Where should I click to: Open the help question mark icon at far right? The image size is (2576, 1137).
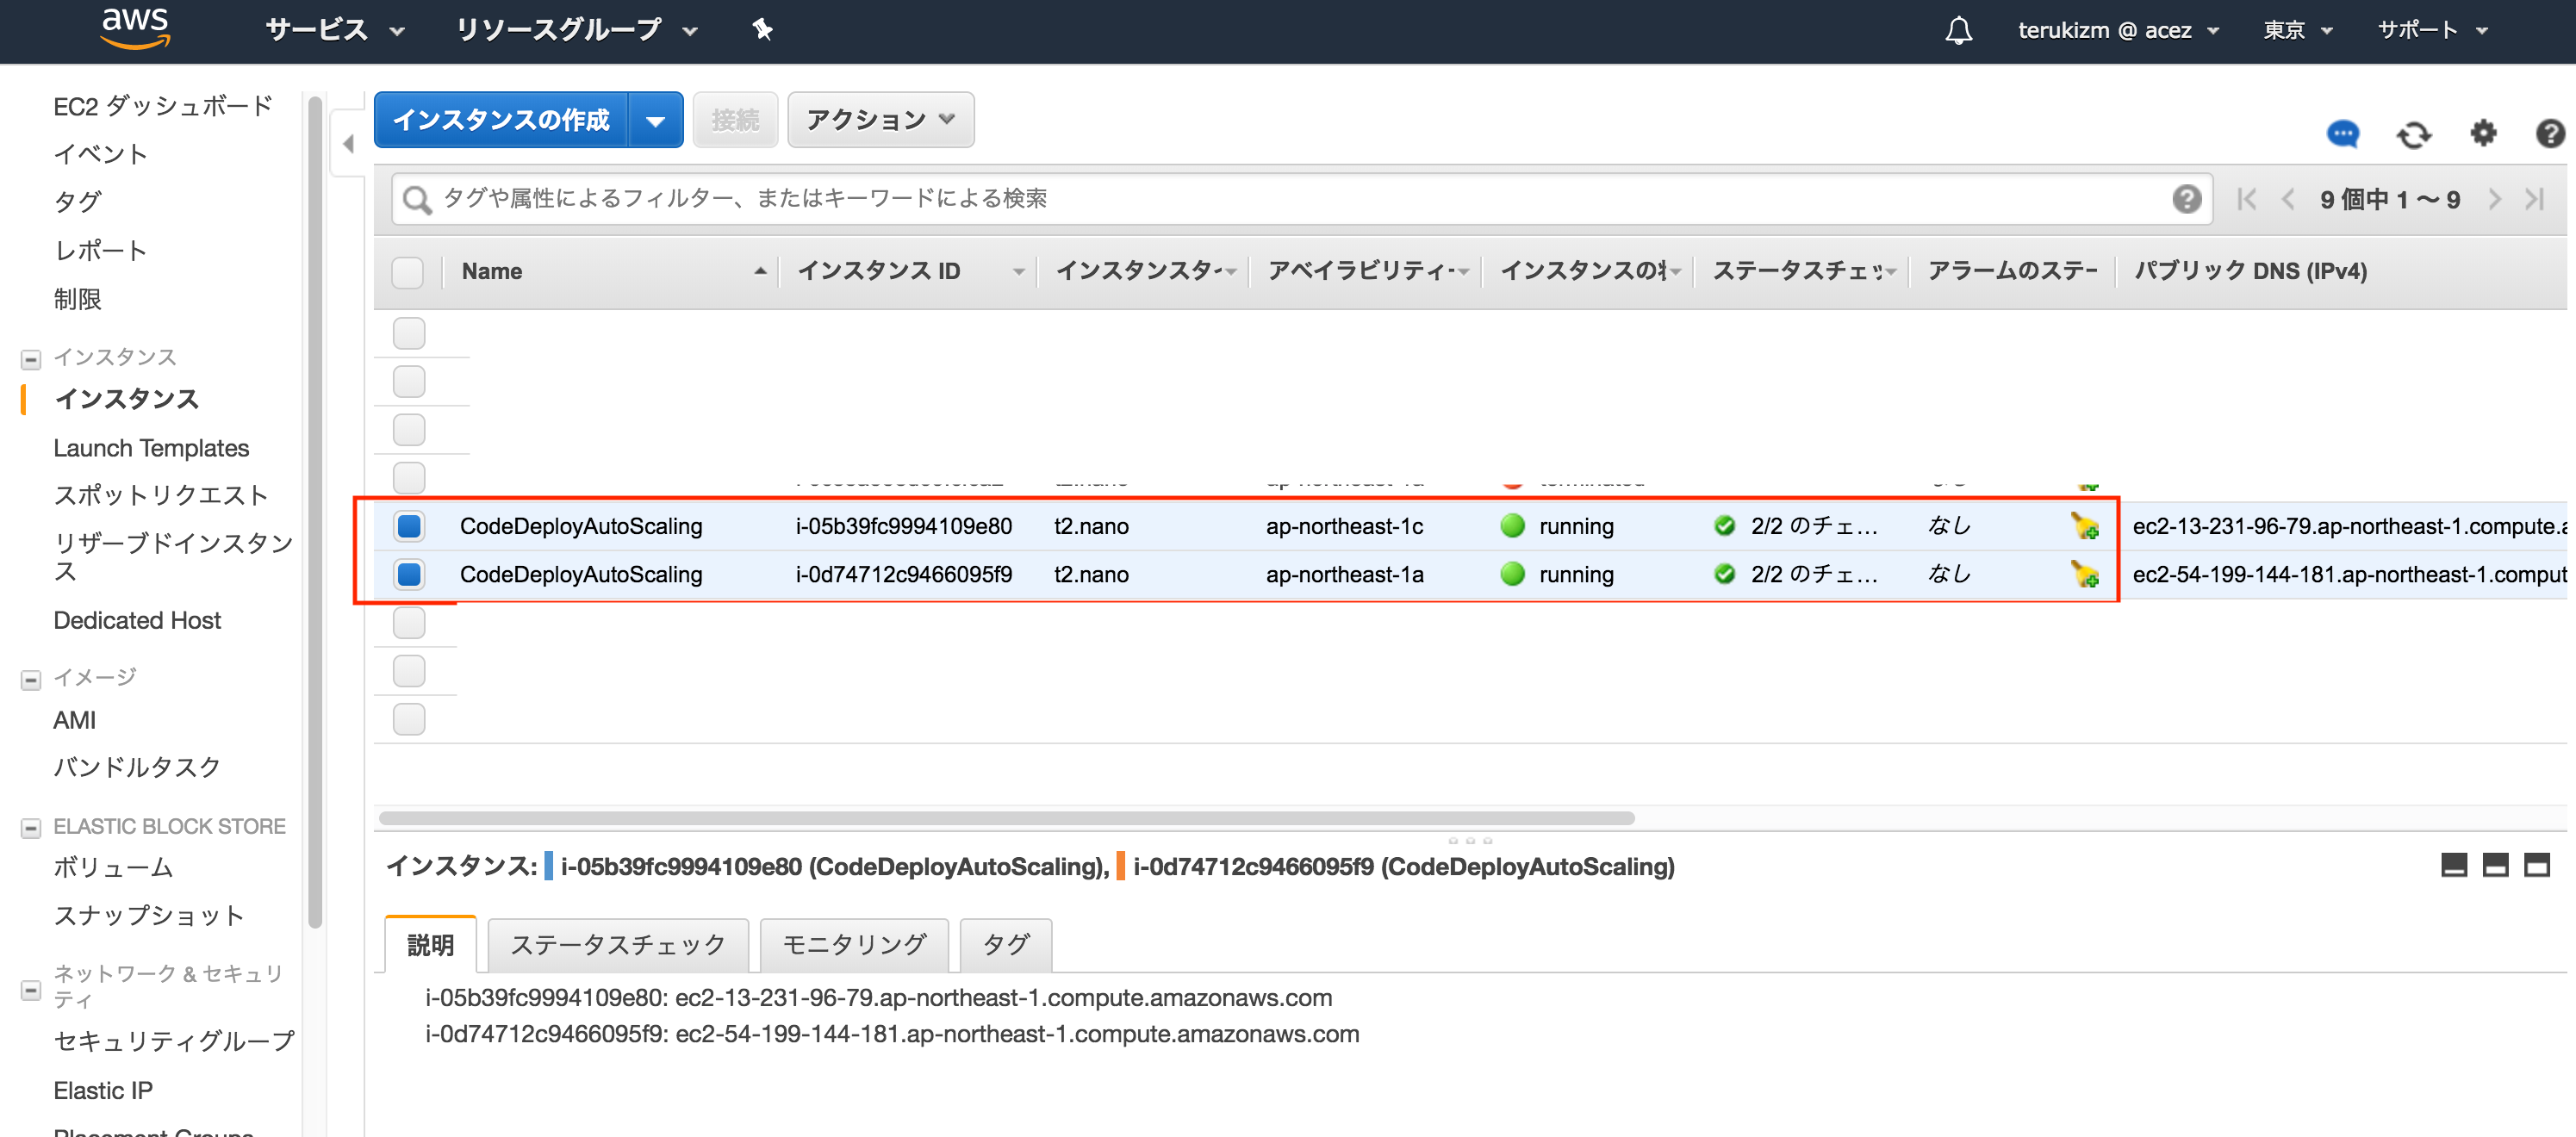coord(2549,133)
